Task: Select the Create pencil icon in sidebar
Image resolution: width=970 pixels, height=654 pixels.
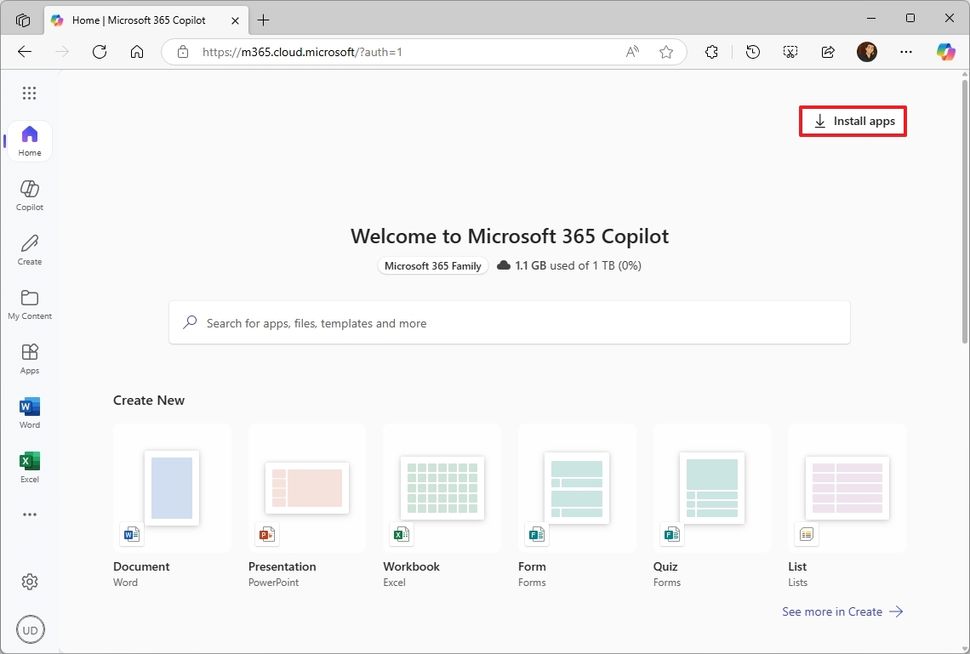Action: click(x=30, y=248)
